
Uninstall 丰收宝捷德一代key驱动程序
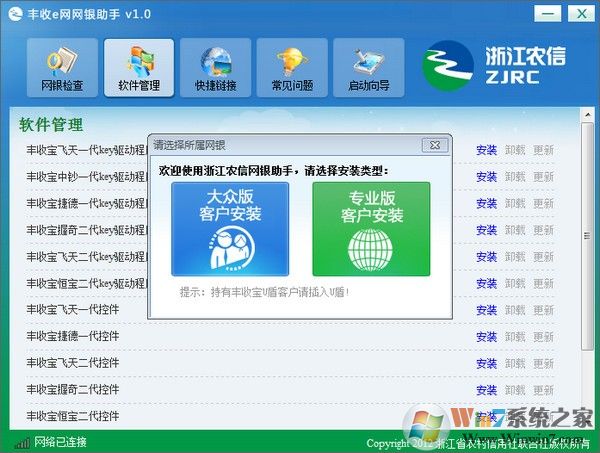pyautogui.click(x=515, y=203)
